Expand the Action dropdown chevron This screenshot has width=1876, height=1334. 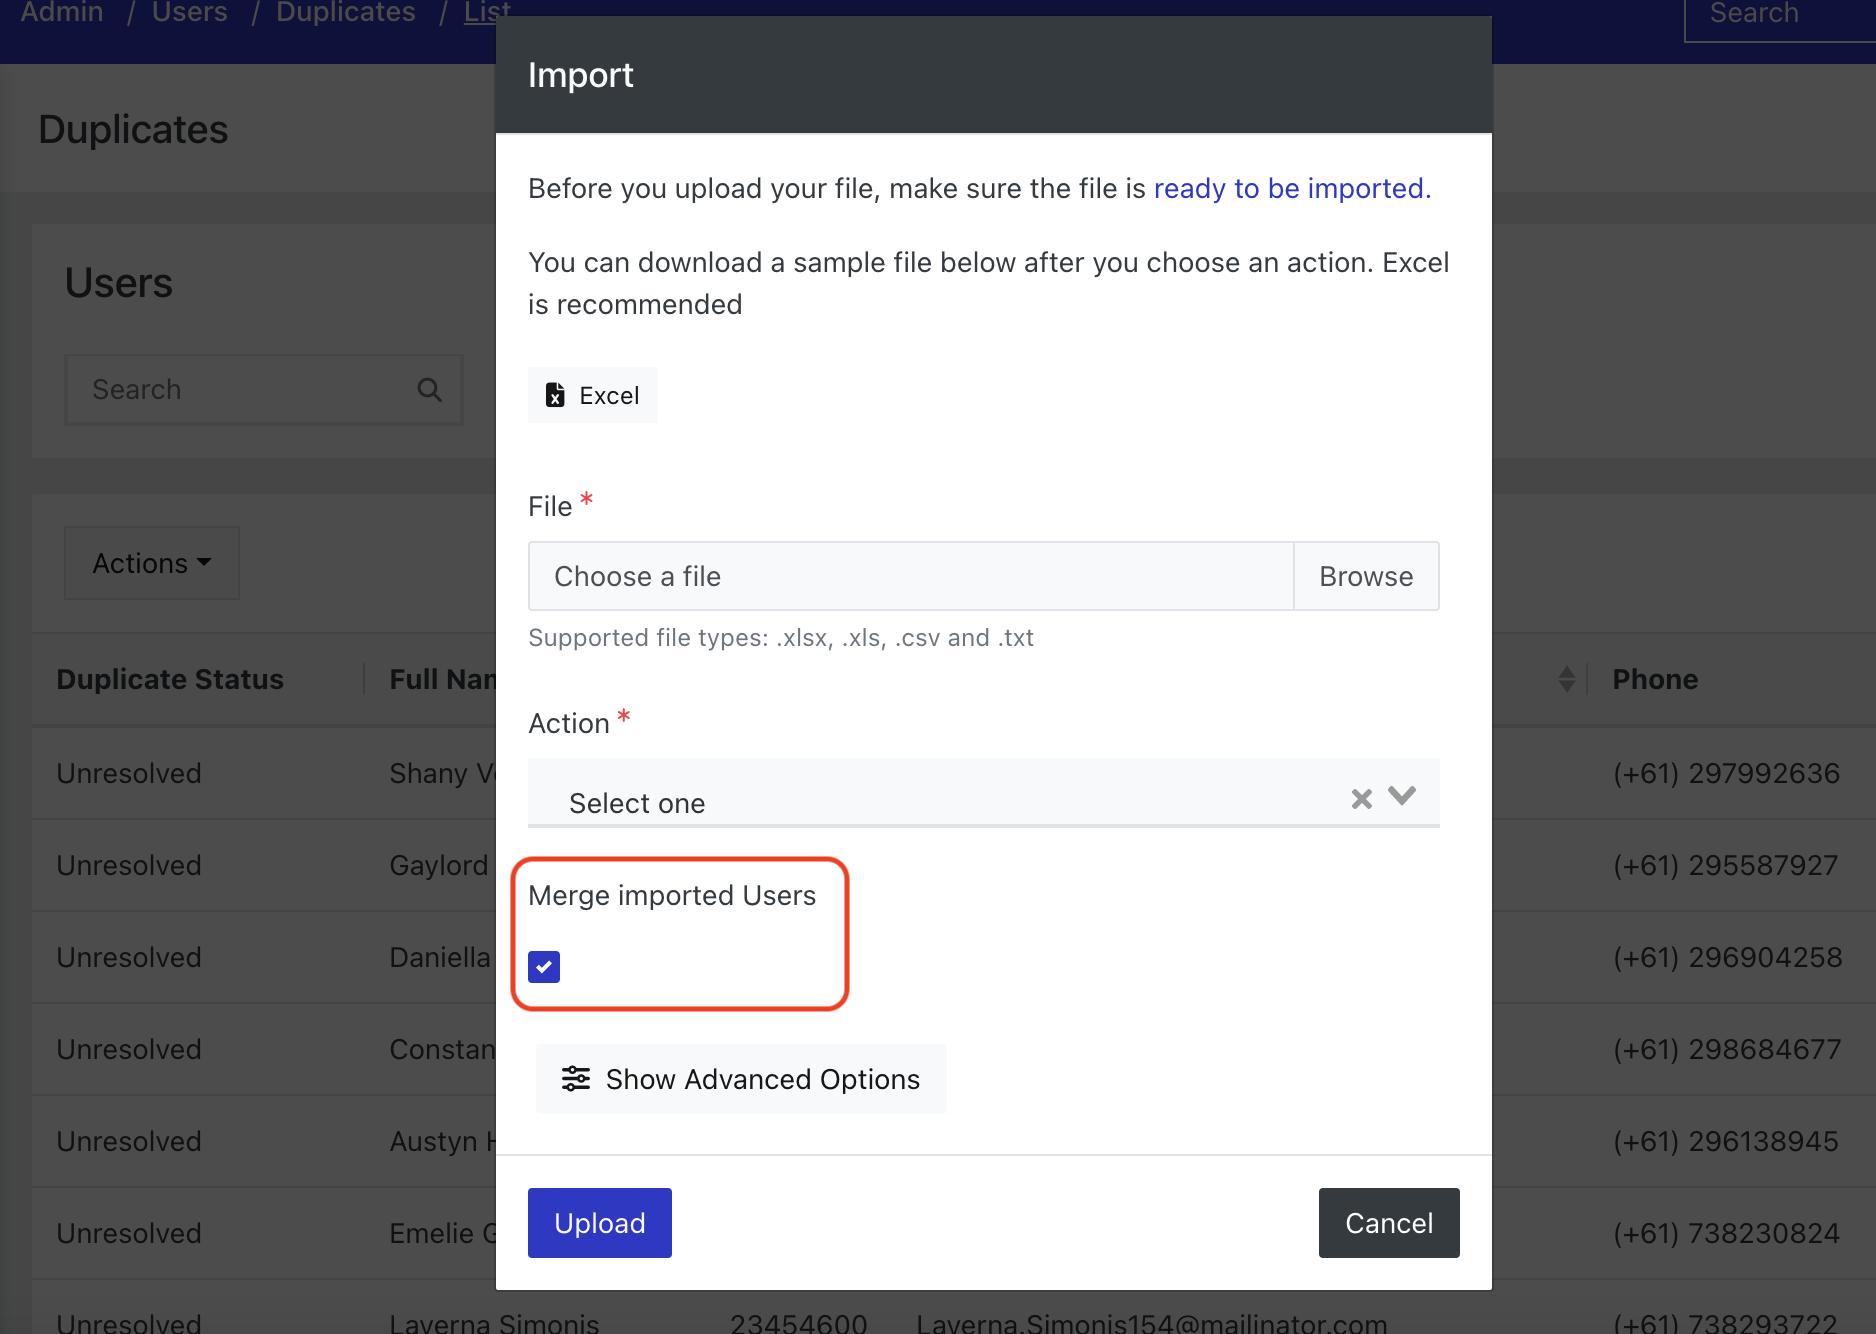[x=1402, y=796]
